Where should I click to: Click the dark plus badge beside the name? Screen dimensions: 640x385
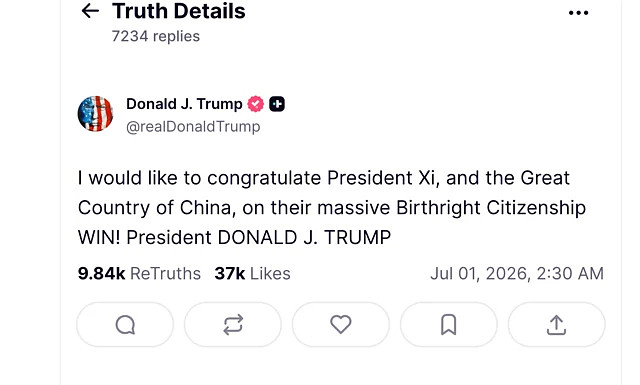click(x=277, y=104)
